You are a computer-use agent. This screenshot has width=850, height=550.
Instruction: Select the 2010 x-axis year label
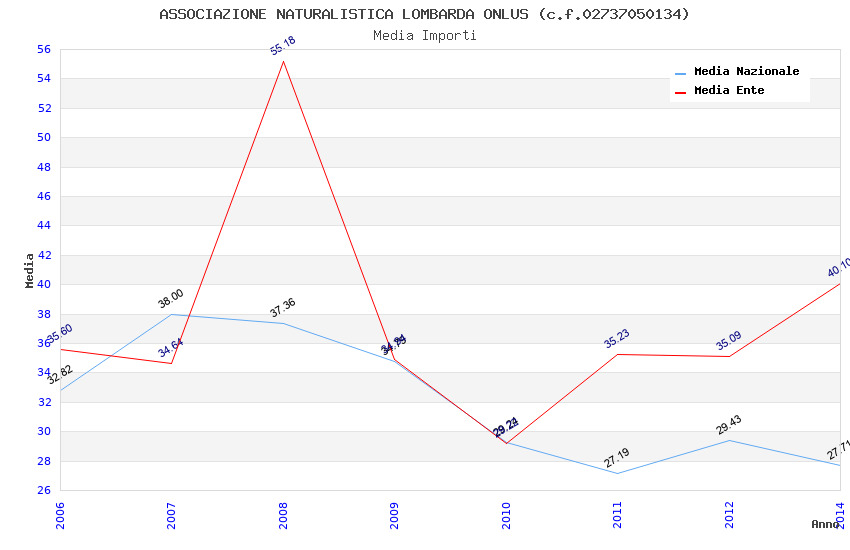pos(506,515)
